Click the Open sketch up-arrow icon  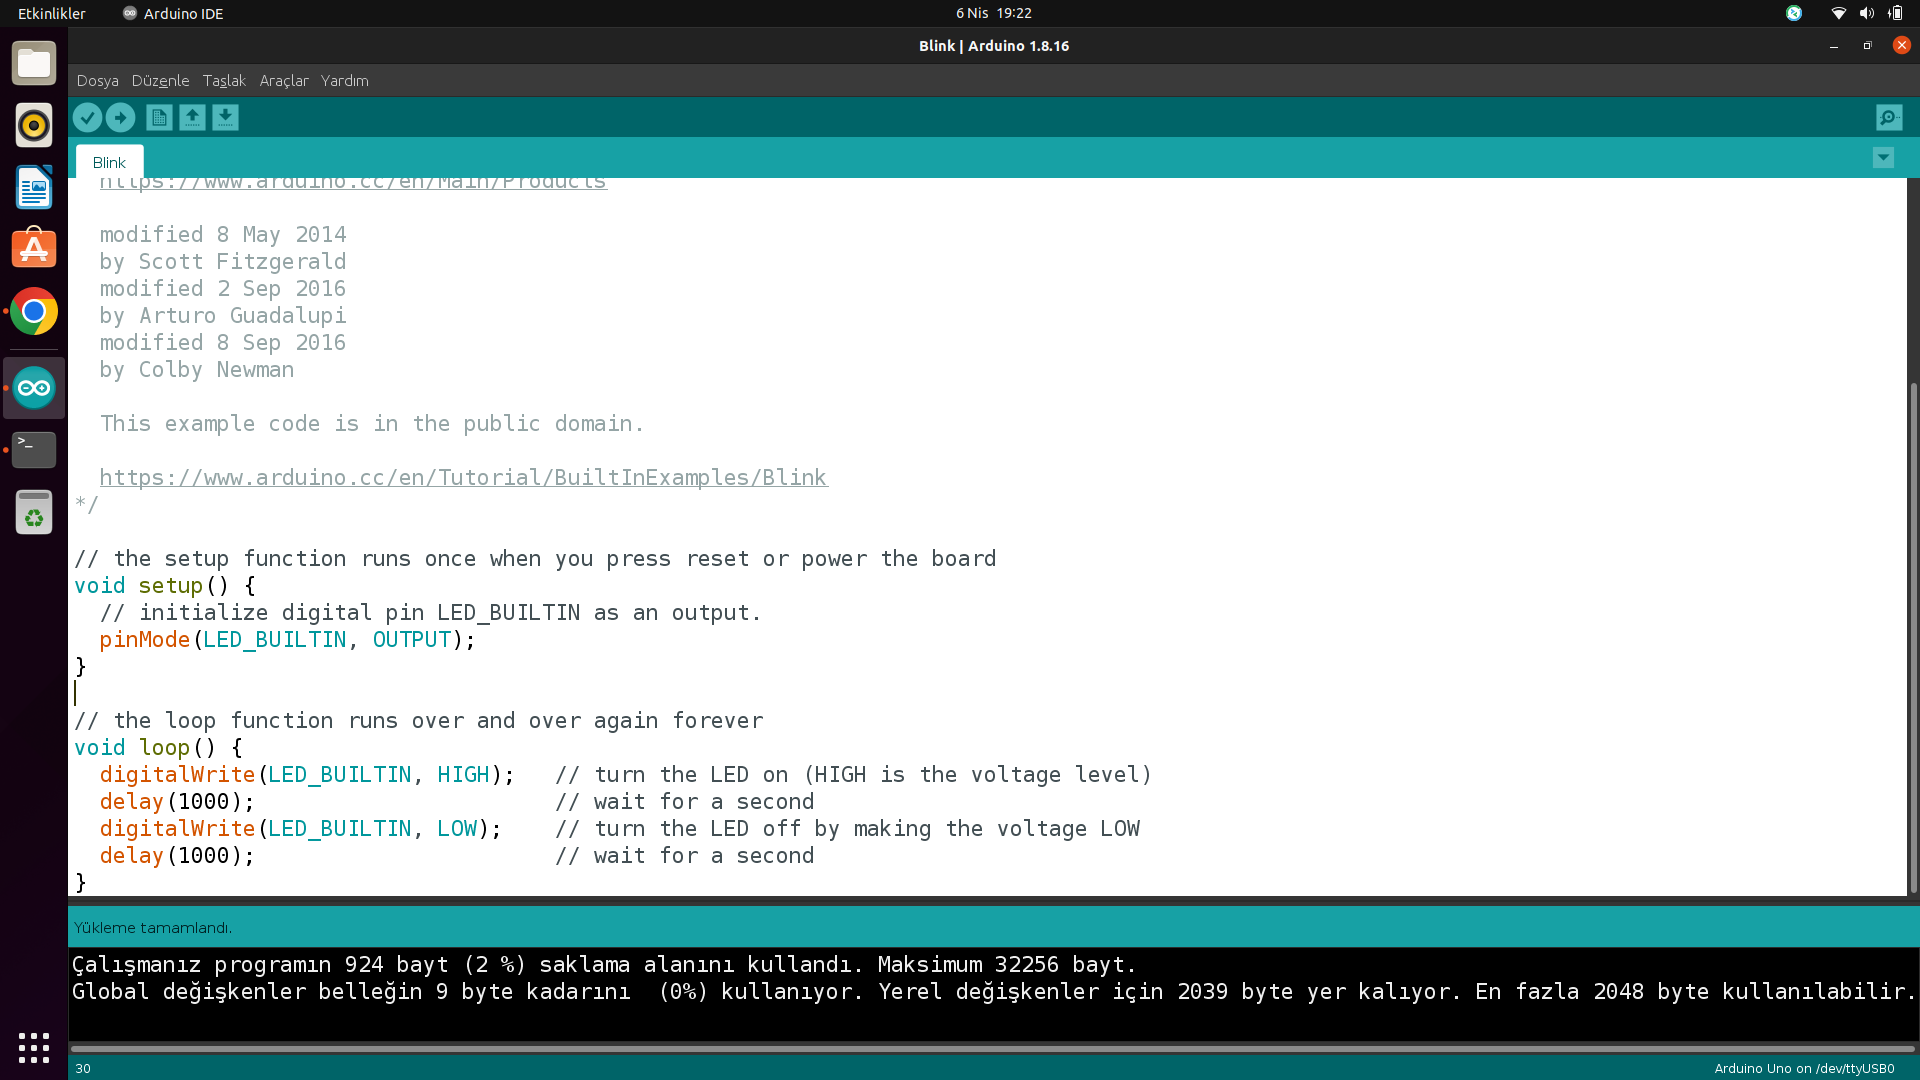pos(192,118)
